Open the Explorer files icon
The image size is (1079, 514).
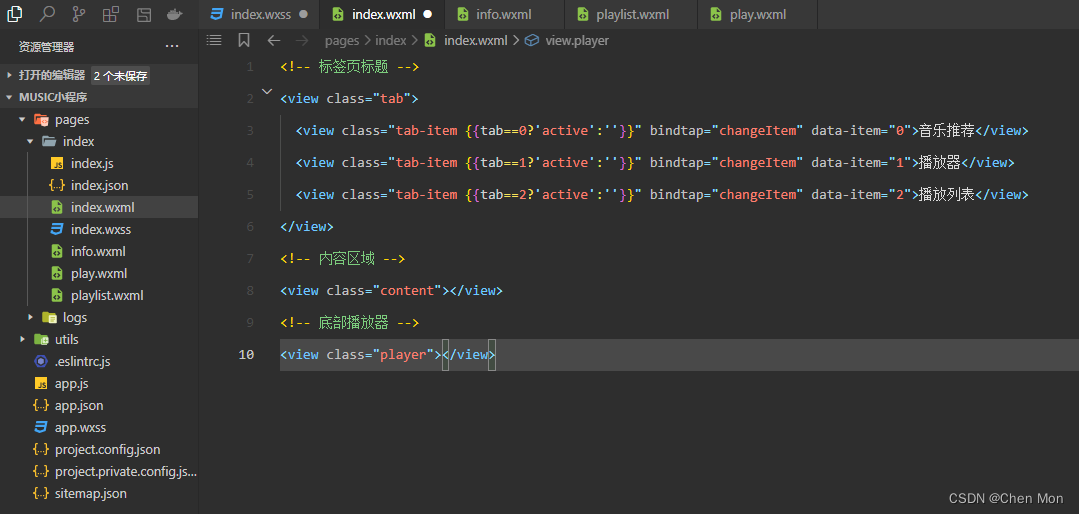pyautogui.click(x=14, y=13)
